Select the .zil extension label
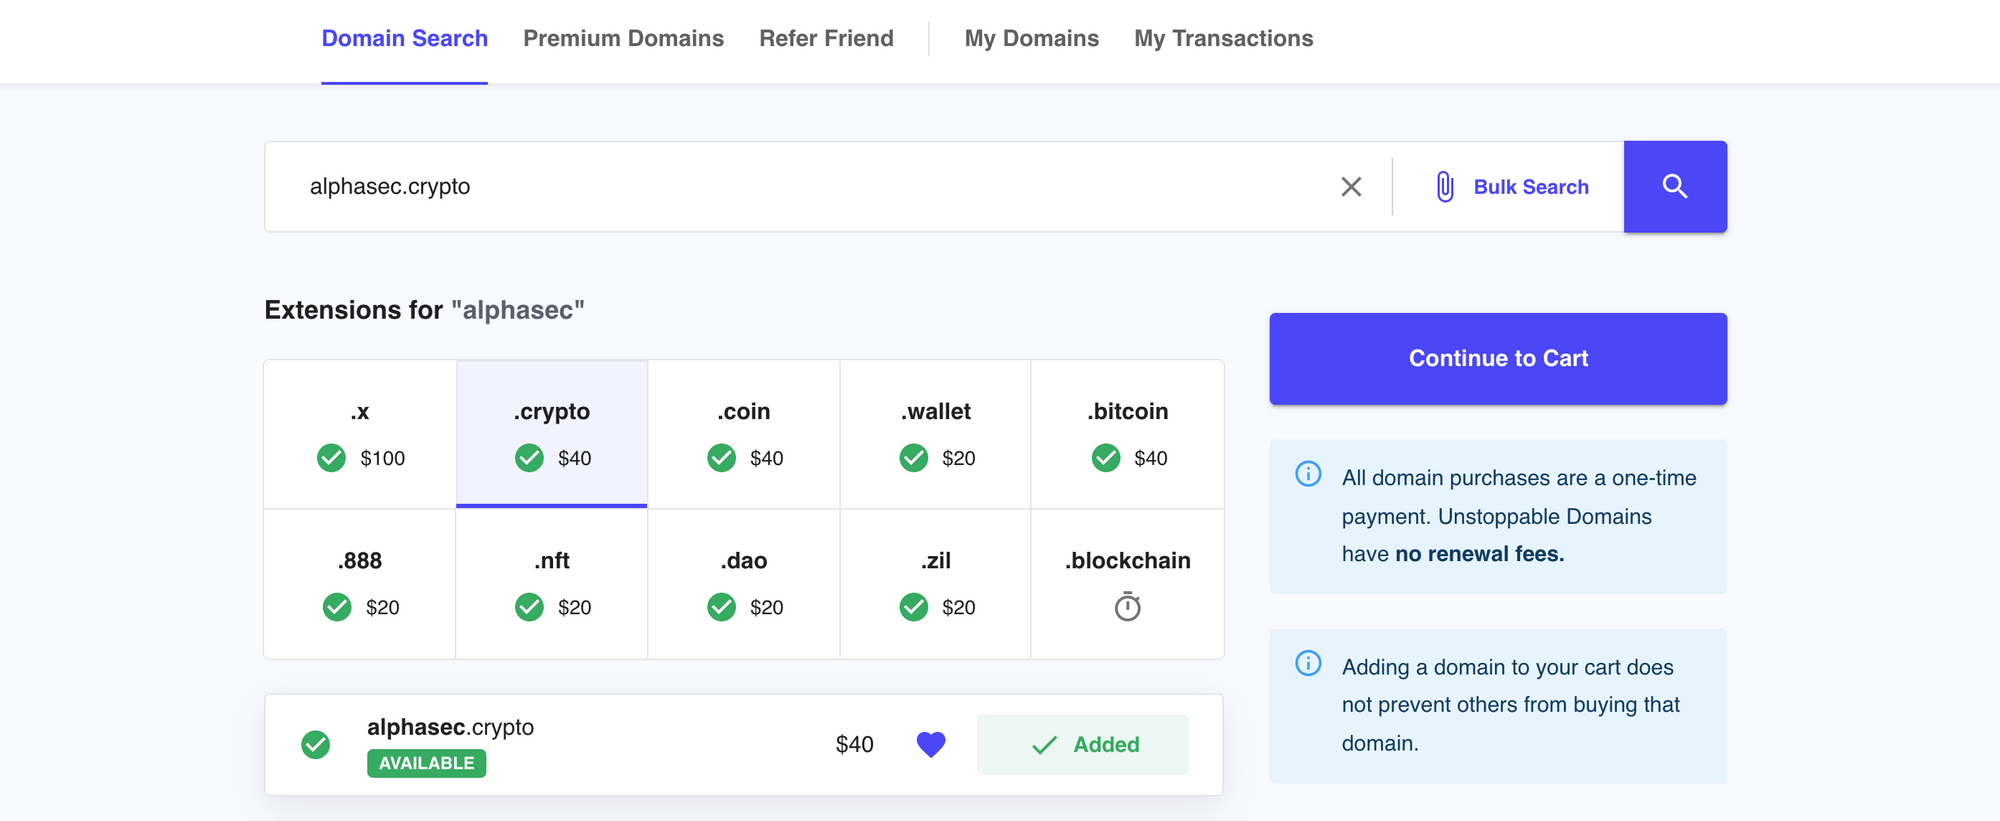Screen dimensions: 2000x821 (x=936, y=560)
